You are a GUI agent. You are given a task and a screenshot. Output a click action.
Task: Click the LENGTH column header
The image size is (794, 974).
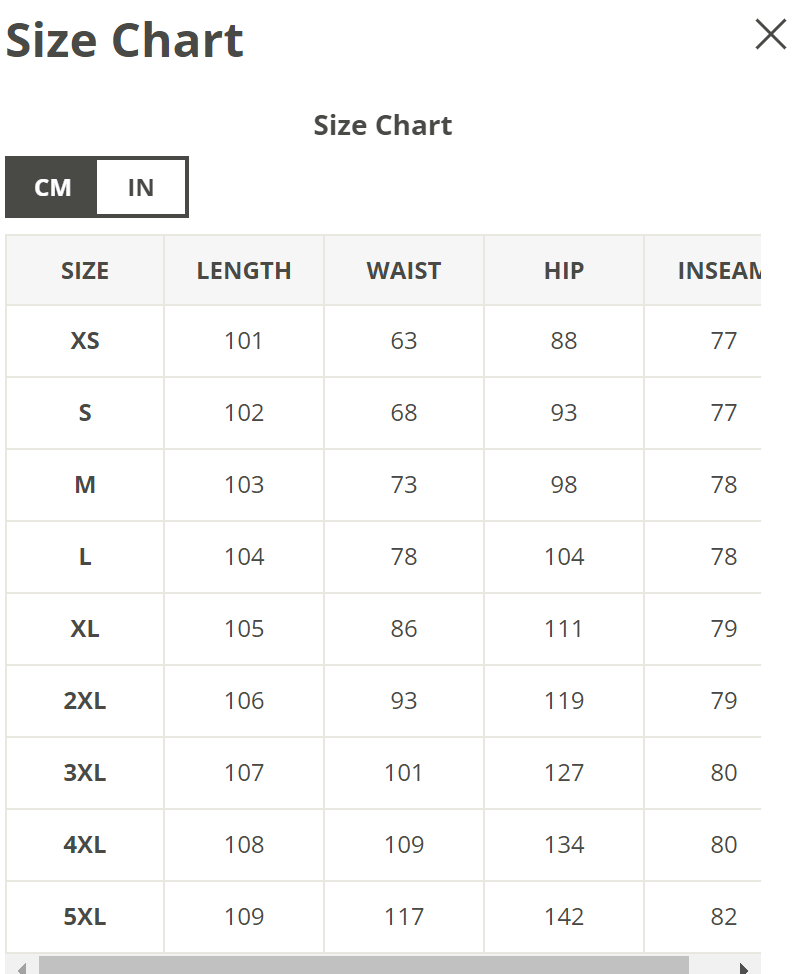pos(244,271)
